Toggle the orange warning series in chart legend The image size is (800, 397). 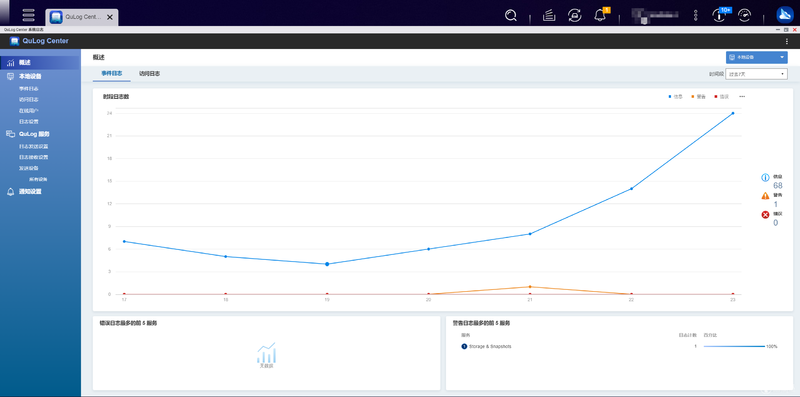[x=698, y=96]
